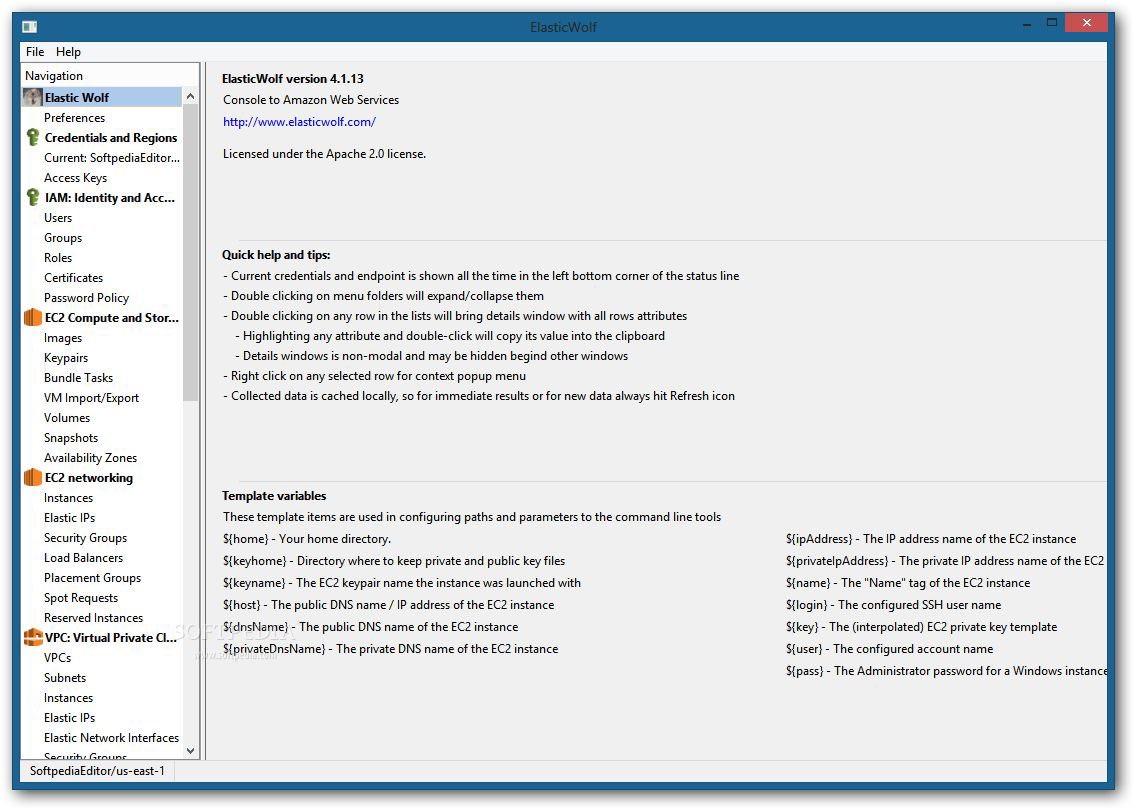Click the Quick help and tips heading
The width and height of the screenshot is (1135, 810).
[276, 255]
